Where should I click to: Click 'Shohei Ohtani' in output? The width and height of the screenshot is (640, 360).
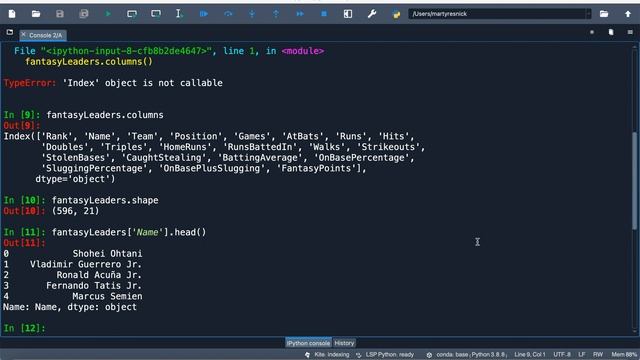click(107, 254)
